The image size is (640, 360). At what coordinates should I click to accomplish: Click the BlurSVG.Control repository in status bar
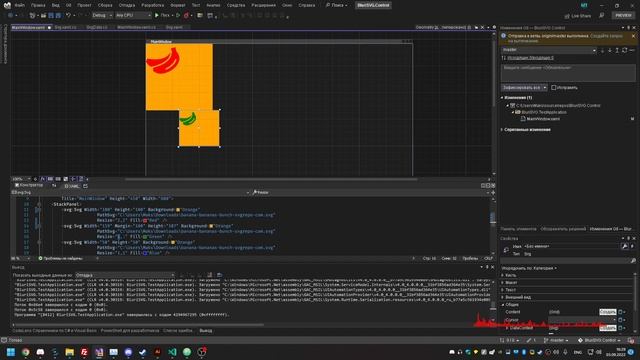coord(599,340)
